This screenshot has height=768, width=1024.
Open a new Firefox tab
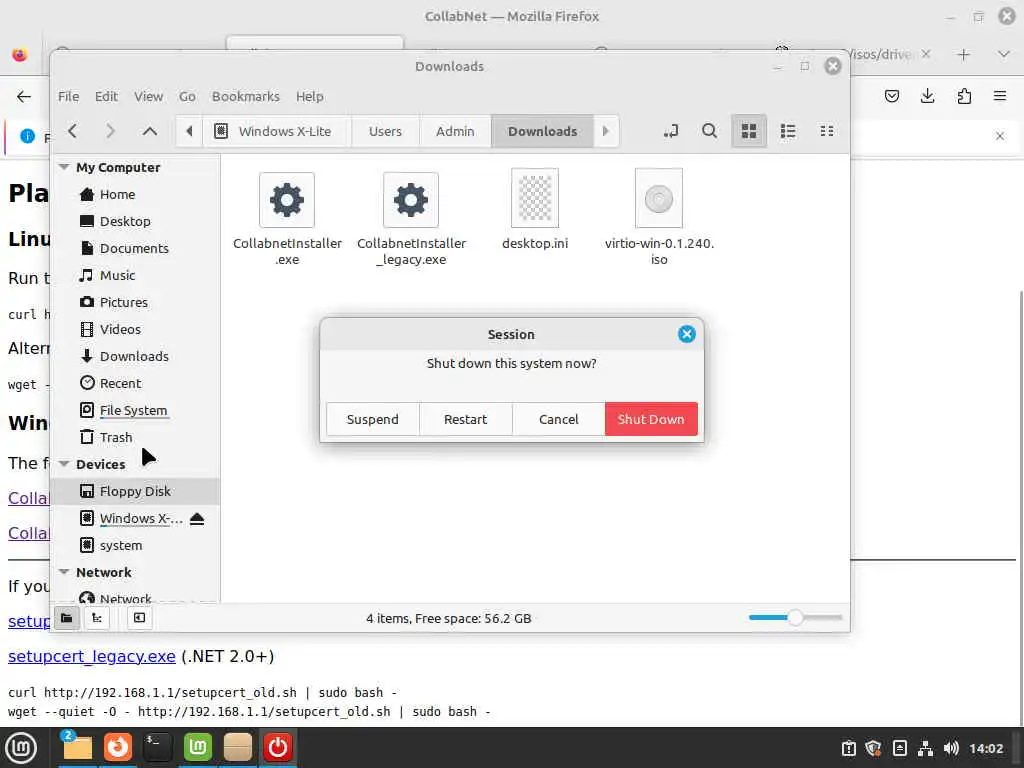tap(963, 55)
